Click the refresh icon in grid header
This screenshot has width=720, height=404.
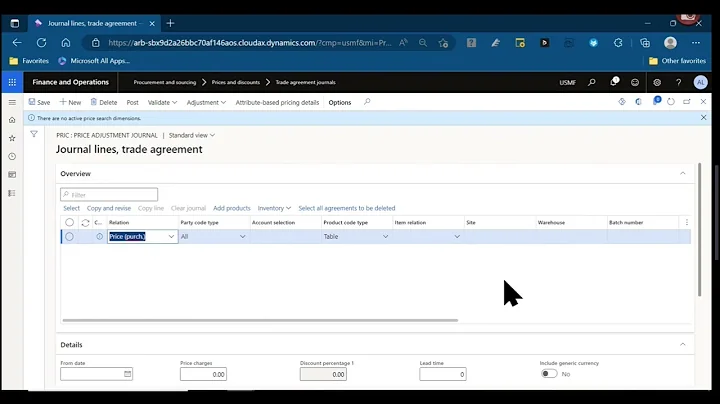click(85, 223)
